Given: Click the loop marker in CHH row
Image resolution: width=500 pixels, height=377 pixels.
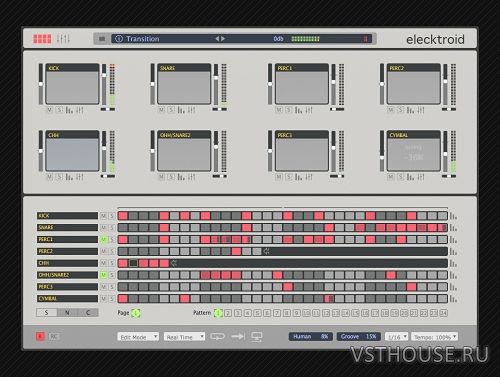Looking at the screenshot, I should (x=174, y=263).
